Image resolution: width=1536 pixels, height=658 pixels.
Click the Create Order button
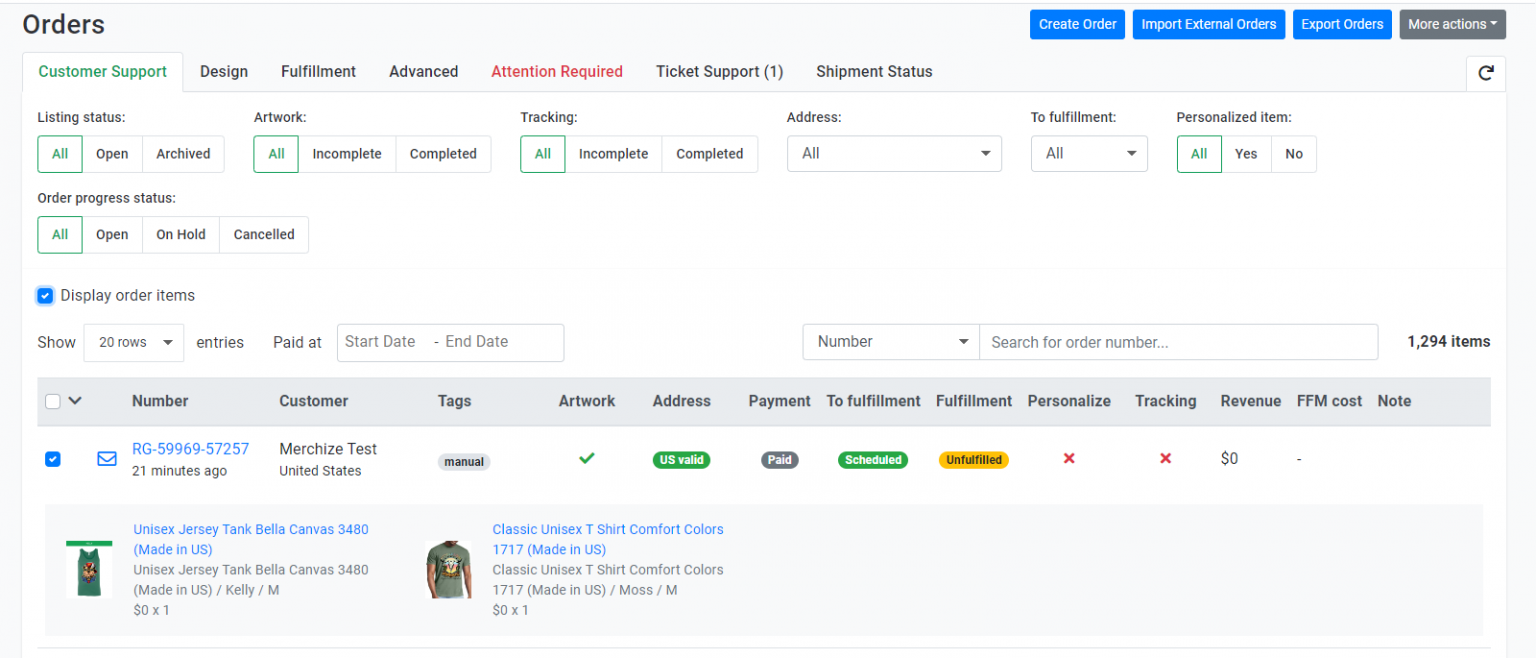pos(1077,25)
